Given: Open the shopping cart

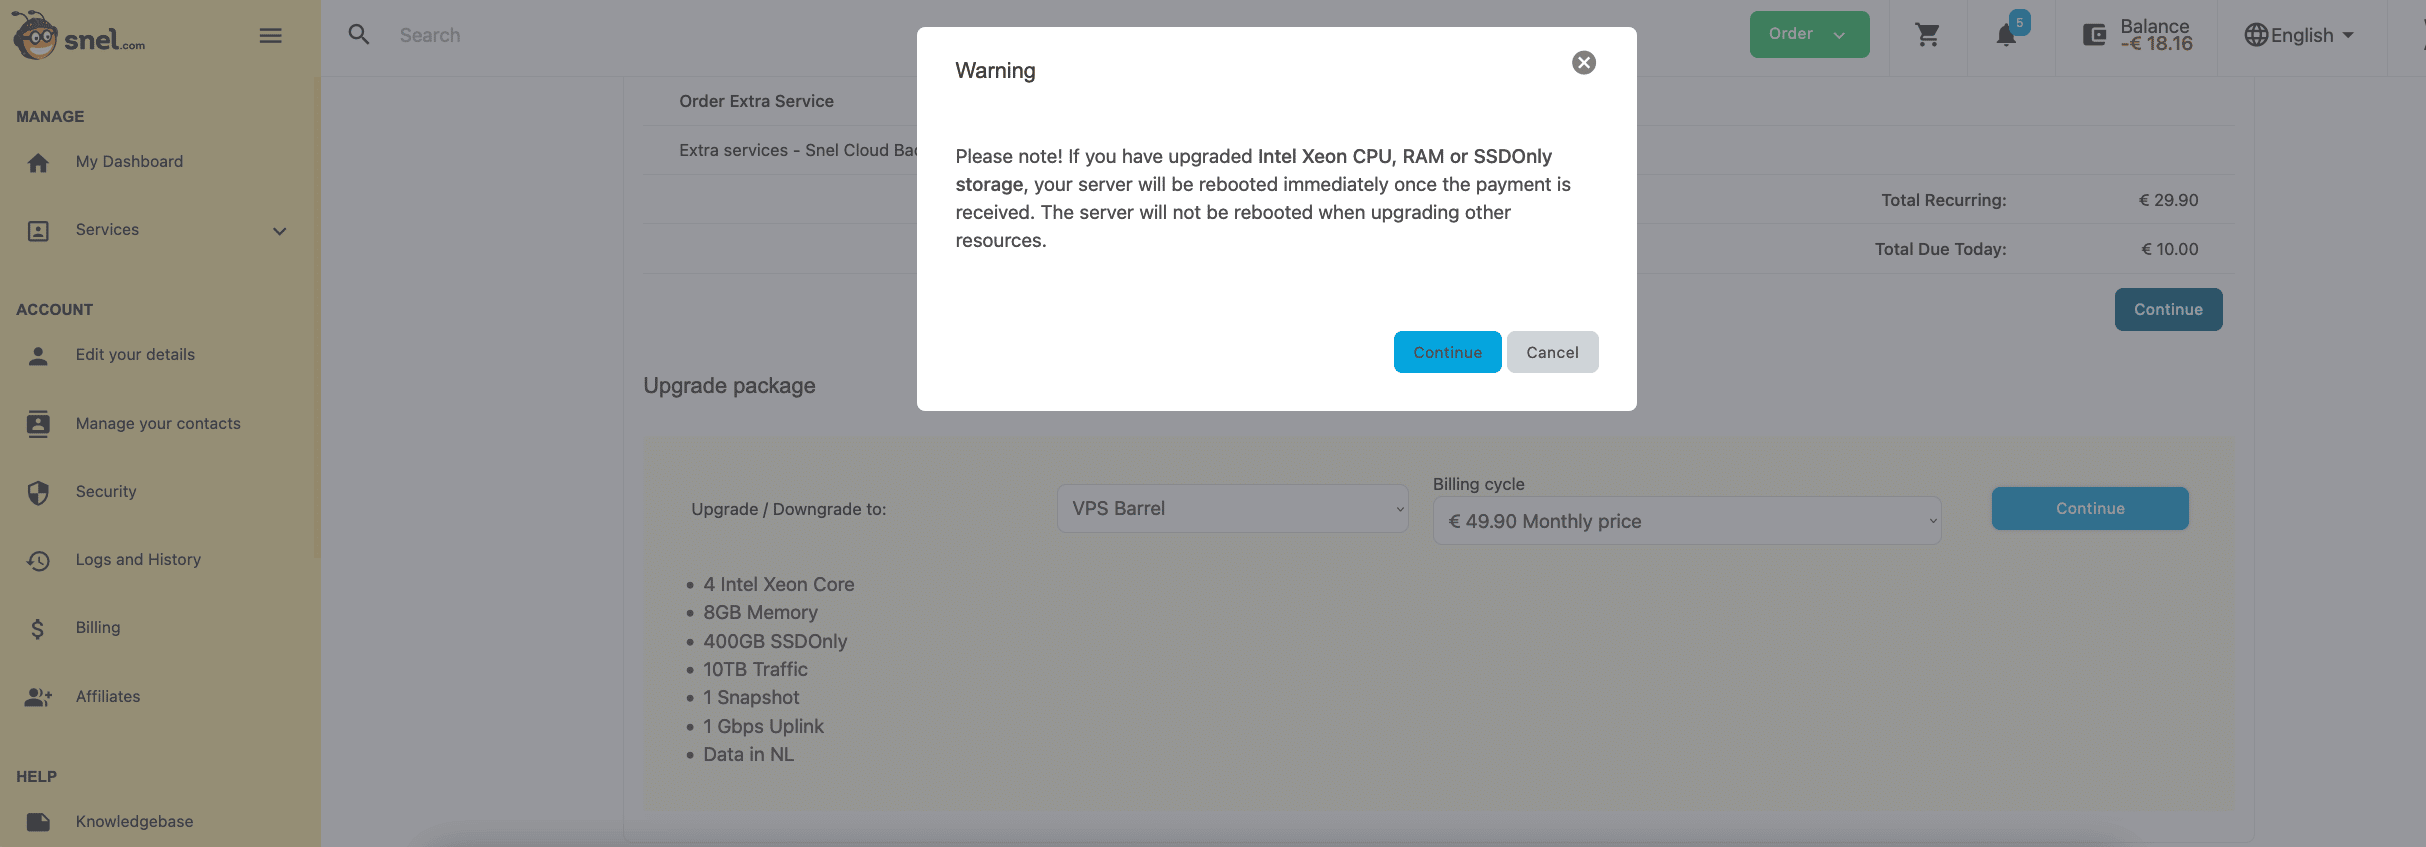Looking at the screenshot, I should point(1927,36).
